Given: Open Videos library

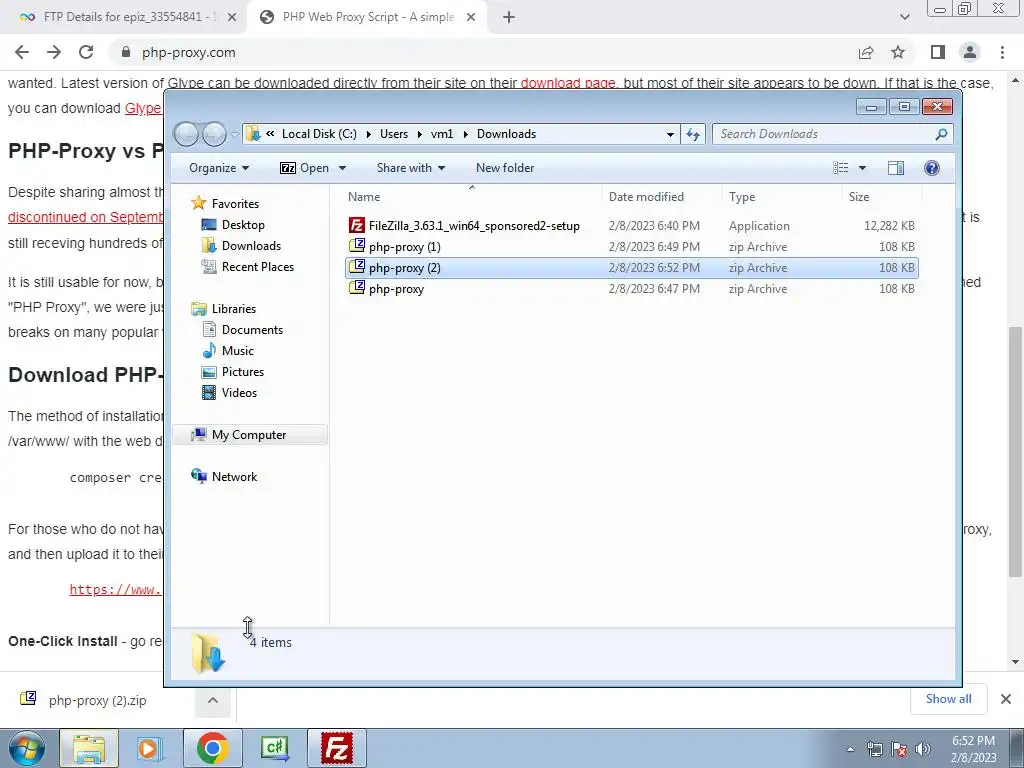Looking at the screenshot, I should [x=229, y=392].
